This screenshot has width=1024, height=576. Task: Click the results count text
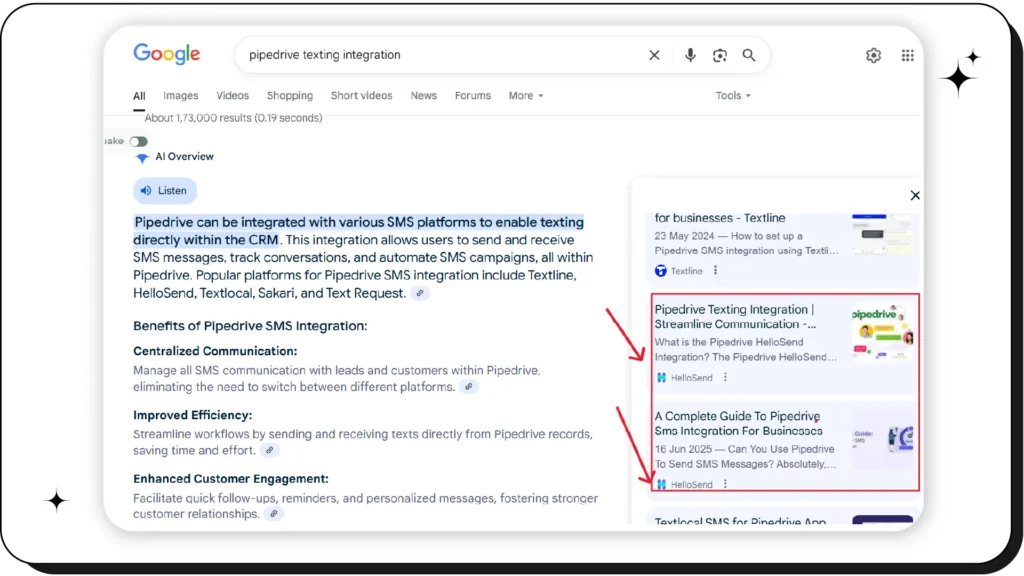(233, 118)
